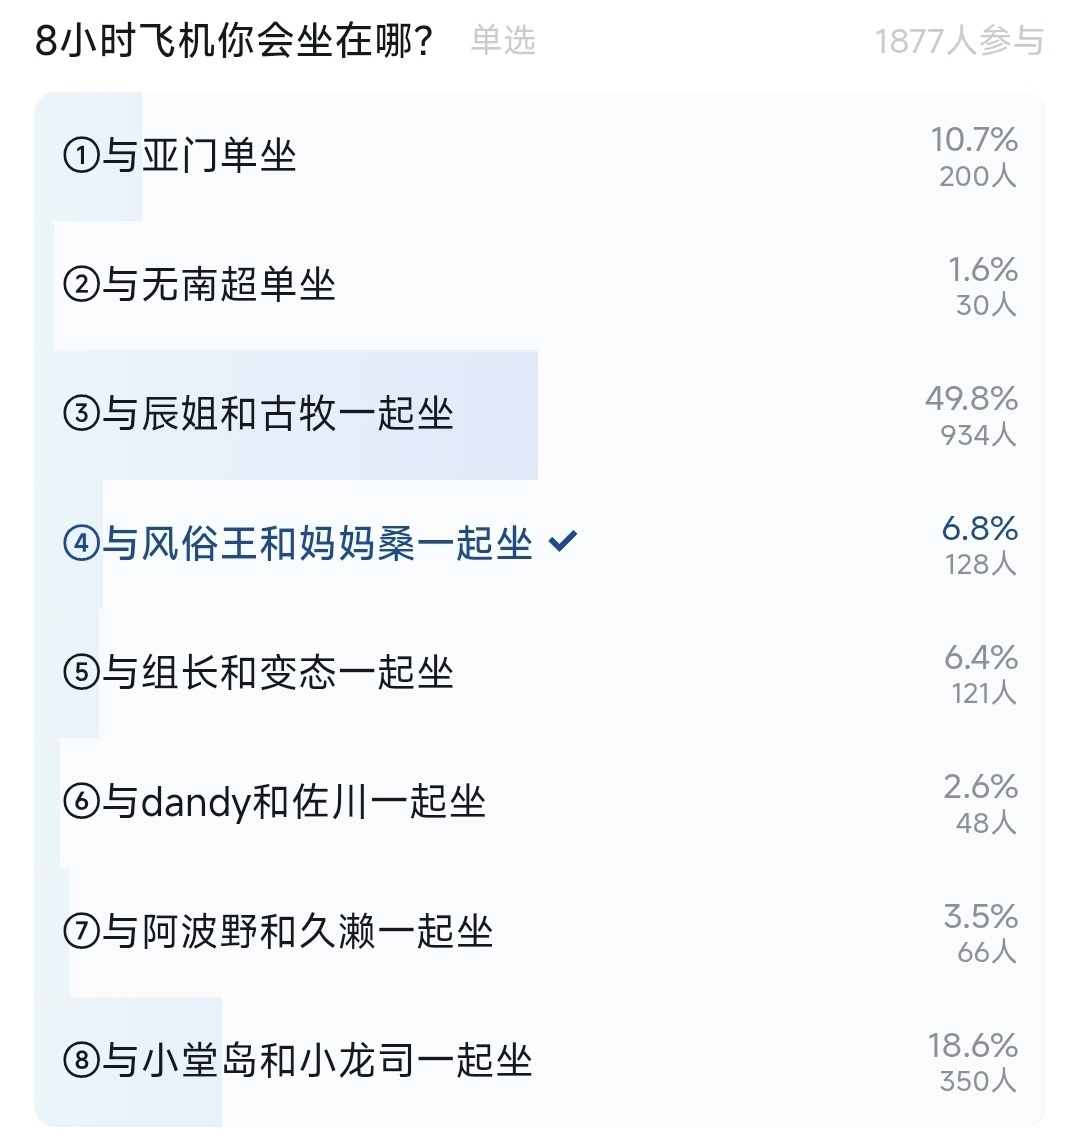1080x1147 pixels.
Task: Tap the 6.8% highlighted percentage
Action: 980,528
